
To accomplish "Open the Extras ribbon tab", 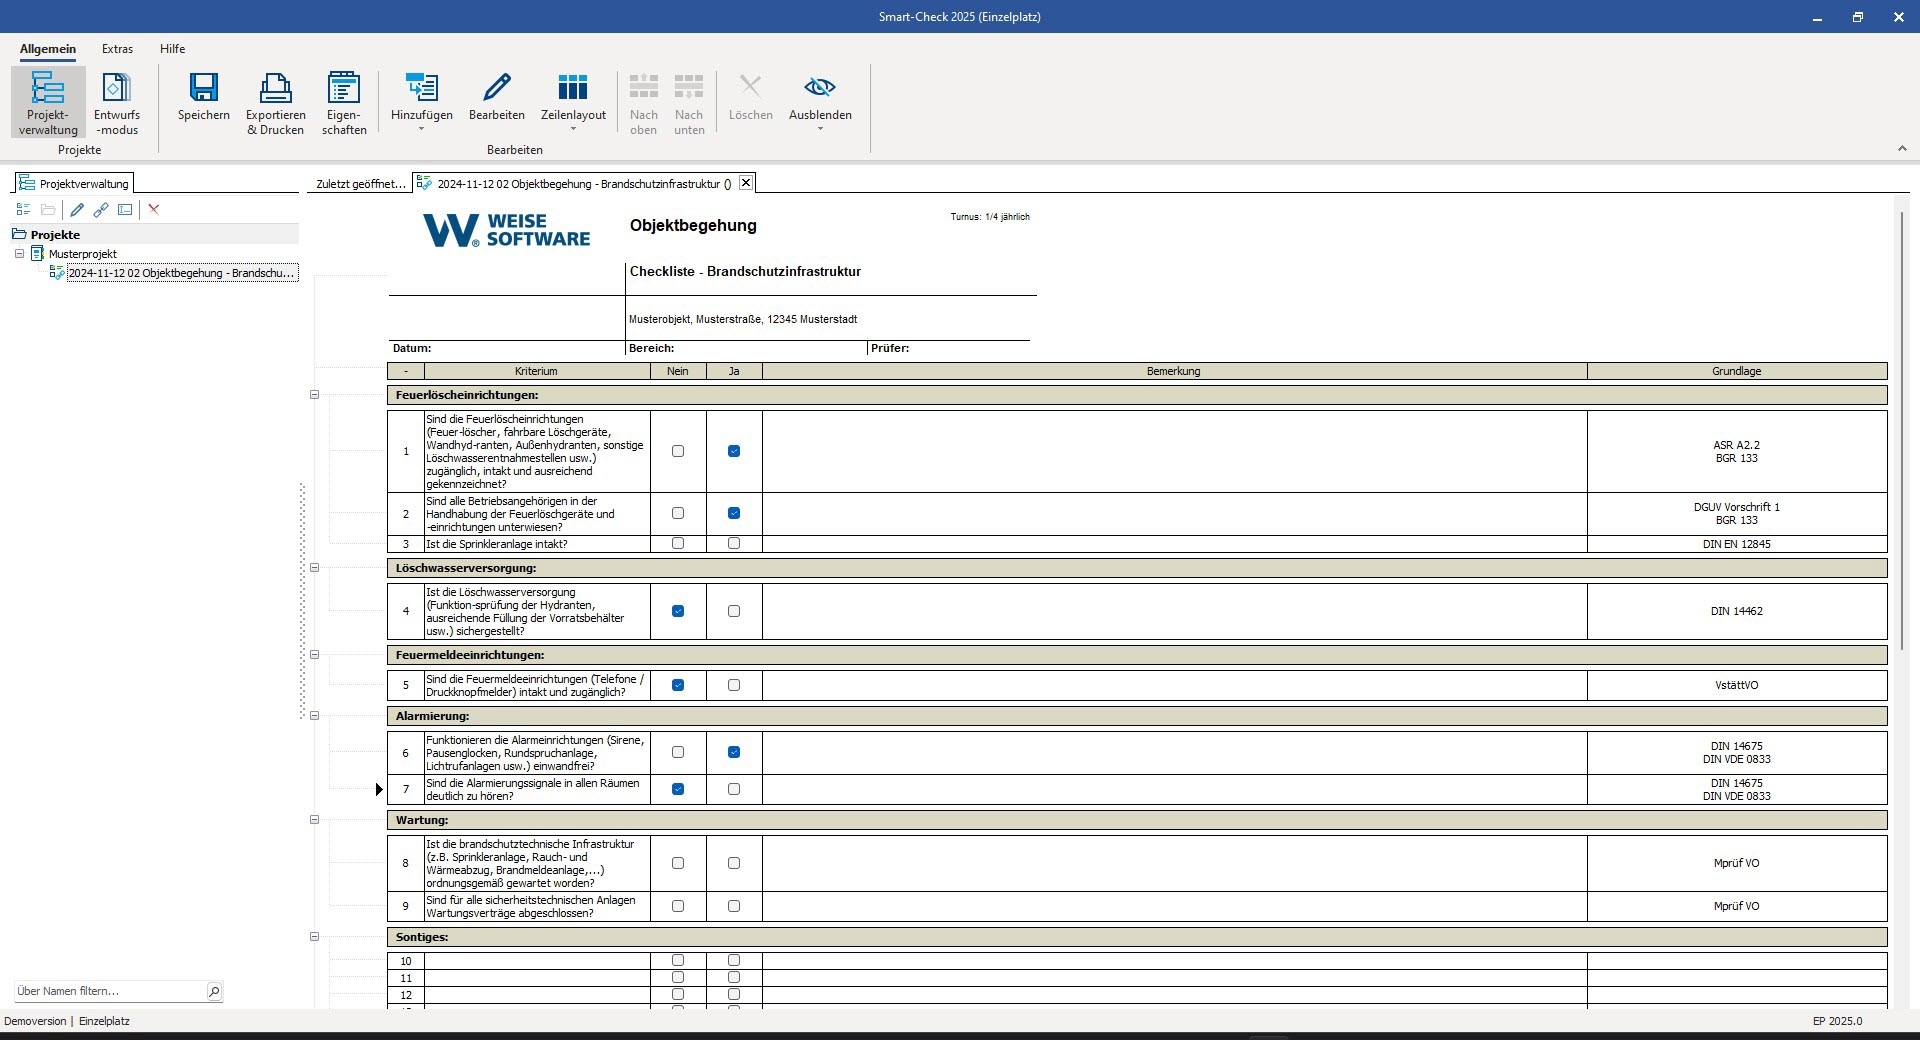I will click(117, 49).
